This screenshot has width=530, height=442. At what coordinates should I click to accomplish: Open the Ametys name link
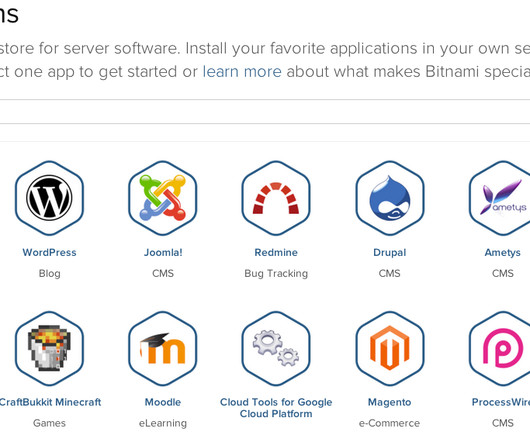point(503,252)
